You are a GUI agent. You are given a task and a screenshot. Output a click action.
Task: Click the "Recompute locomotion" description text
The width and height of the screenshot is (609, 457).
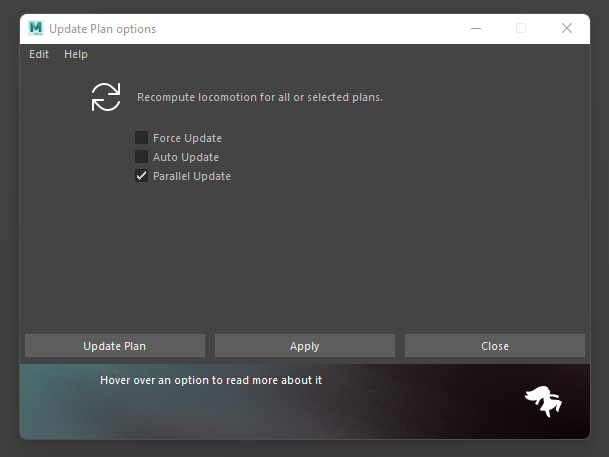coord(259,98)
